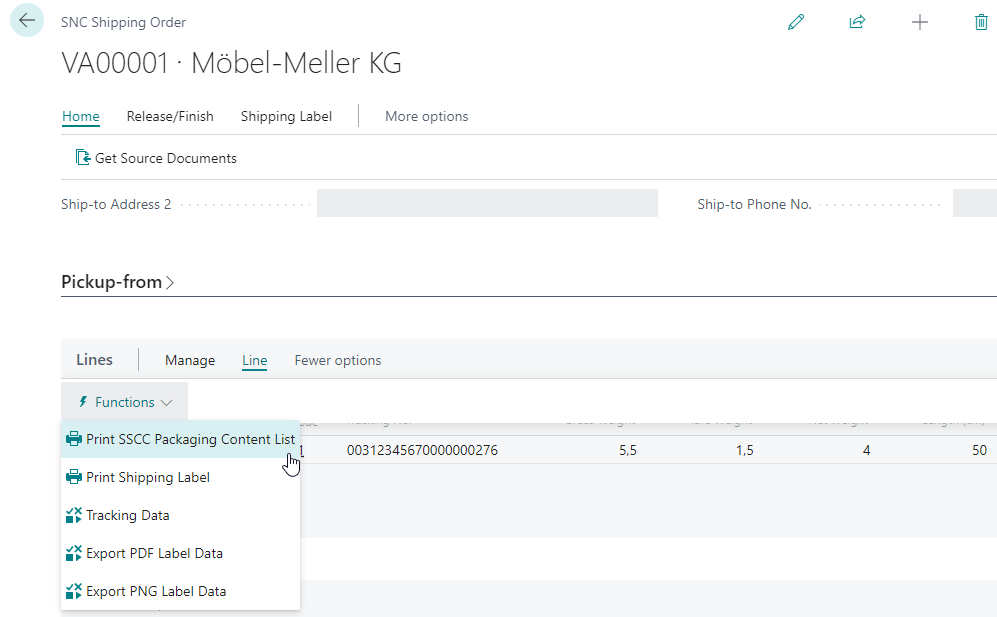The height and width of the screenshot is (617, 997).
Task: Expand the Pickup-from section
Action: point(118,282)
